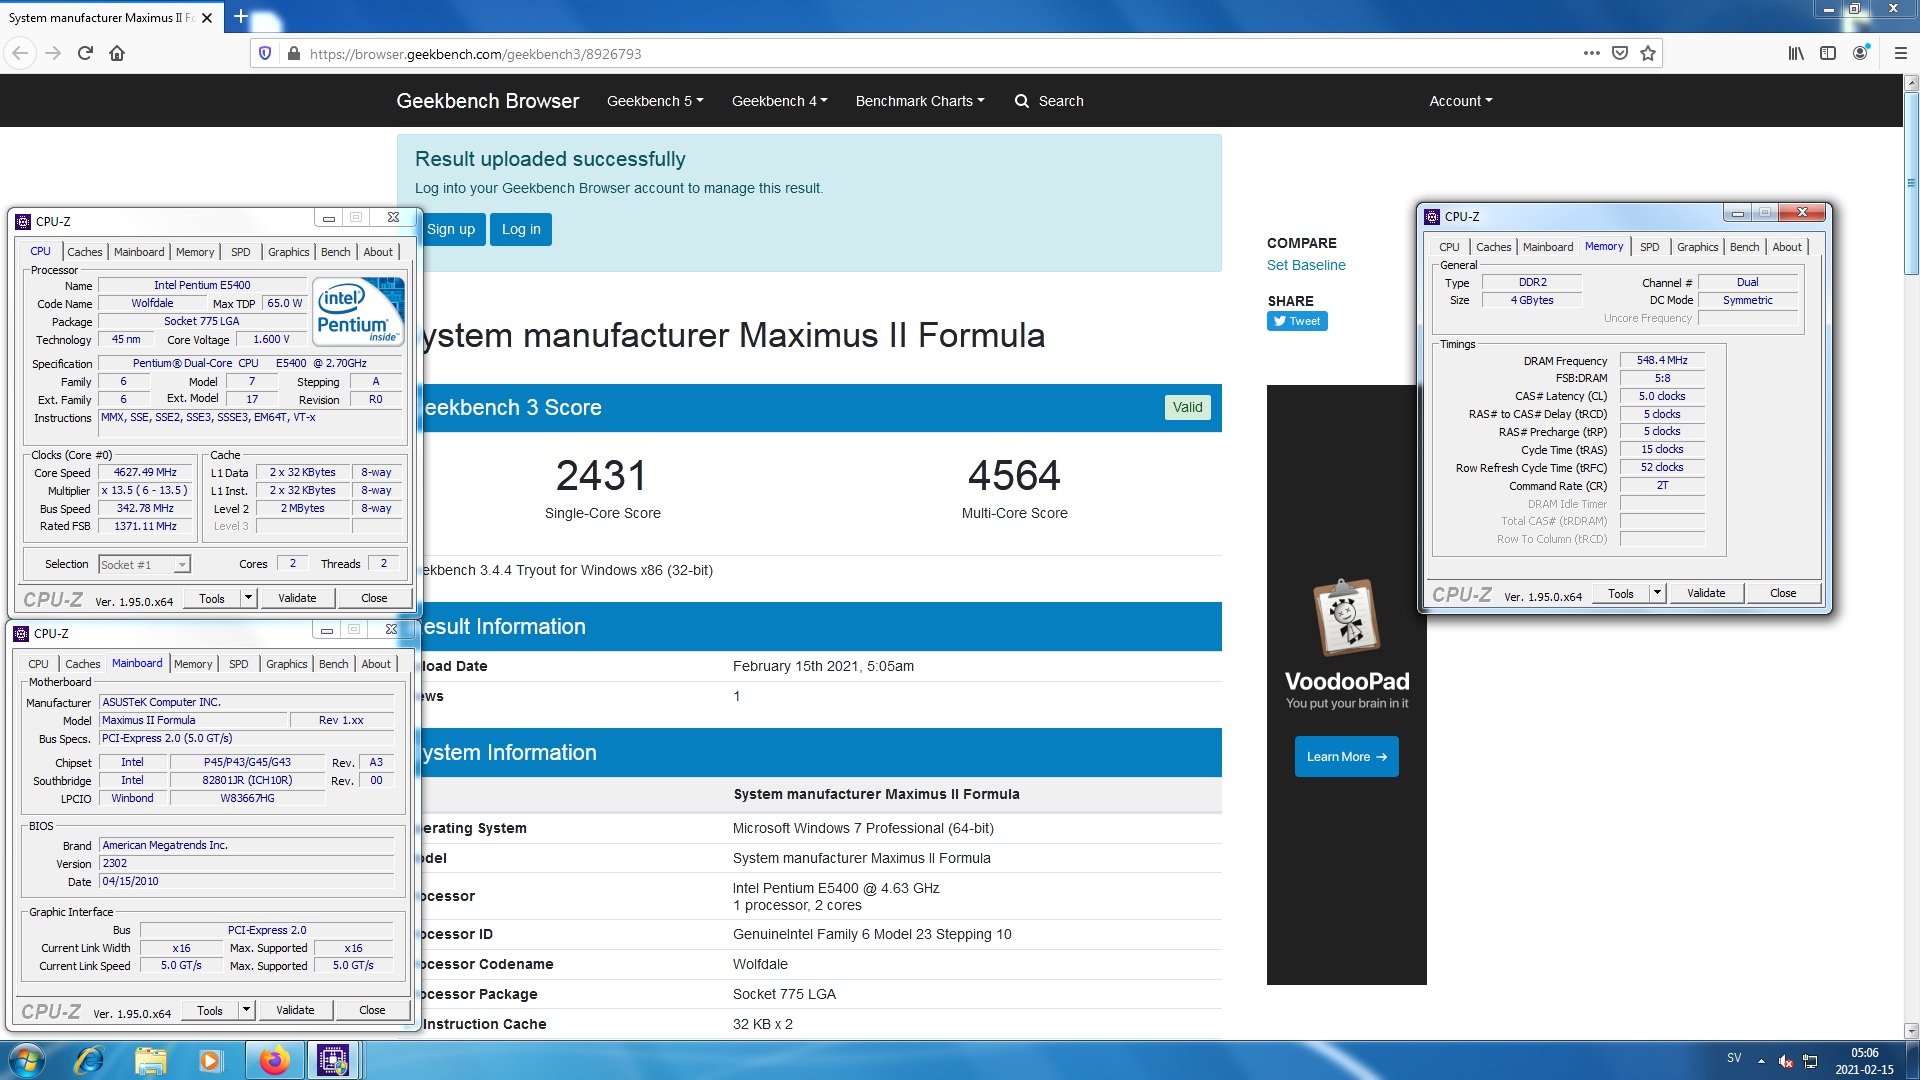The width and height of the screenshot is (1920, 1080).
Task: Open the Firefox hamburger menu
Action: pyautogui.click(x=1900, y=53)
